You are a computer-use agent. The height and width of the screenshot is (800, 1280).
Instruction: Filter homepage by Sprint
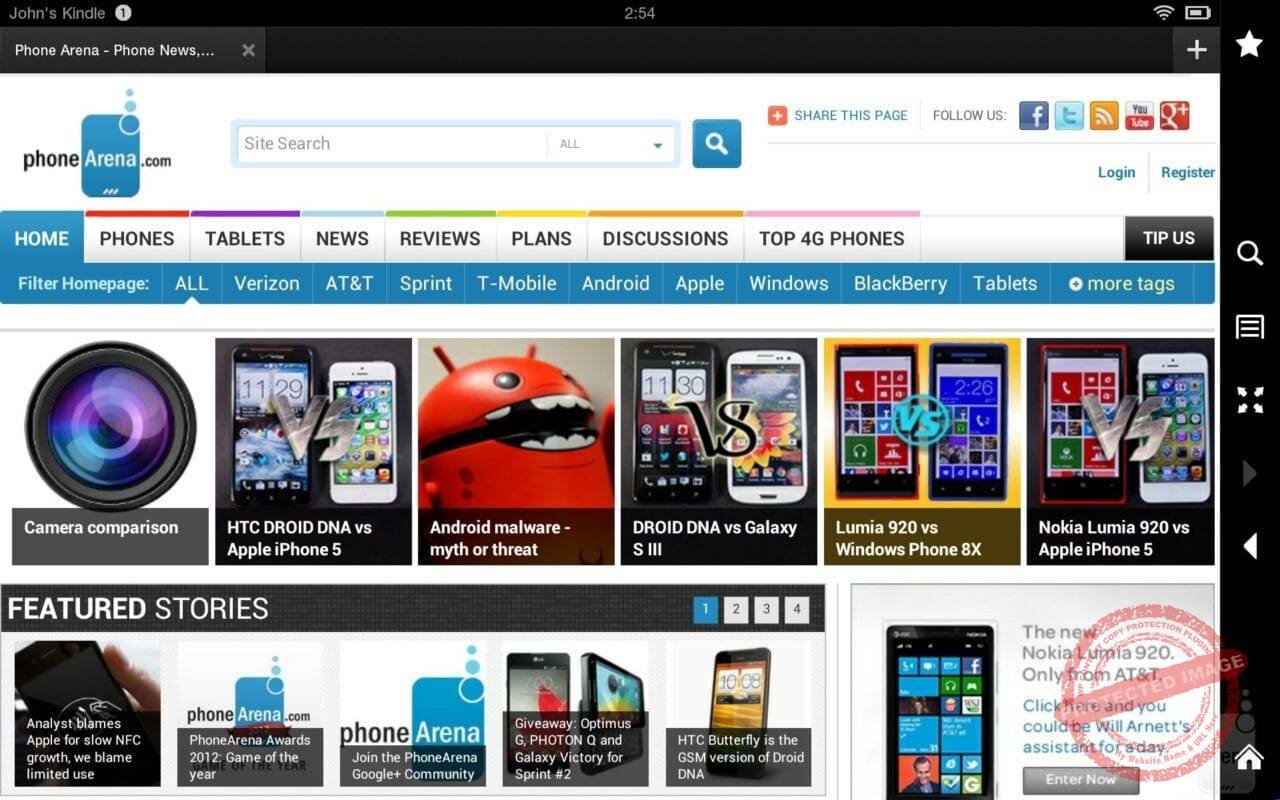click(x=426, y=284)
